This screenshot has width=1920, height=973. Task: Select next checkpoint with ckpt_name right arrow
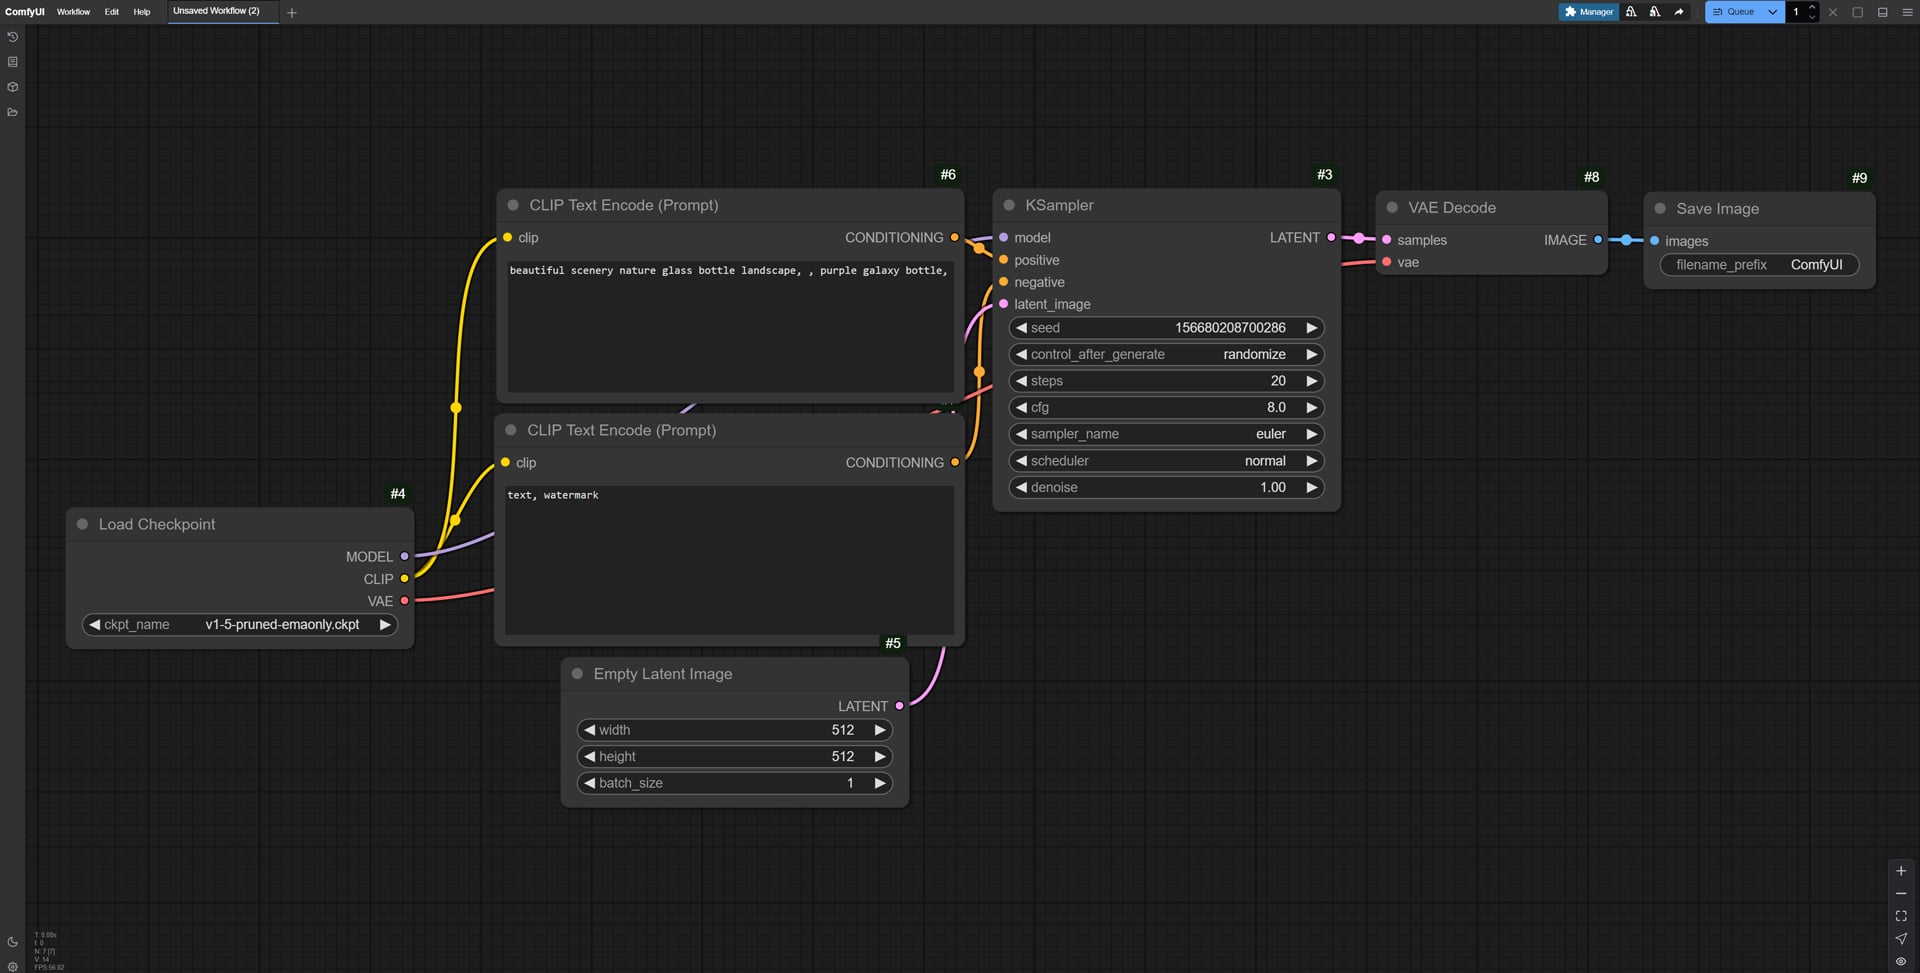[385, 625]
